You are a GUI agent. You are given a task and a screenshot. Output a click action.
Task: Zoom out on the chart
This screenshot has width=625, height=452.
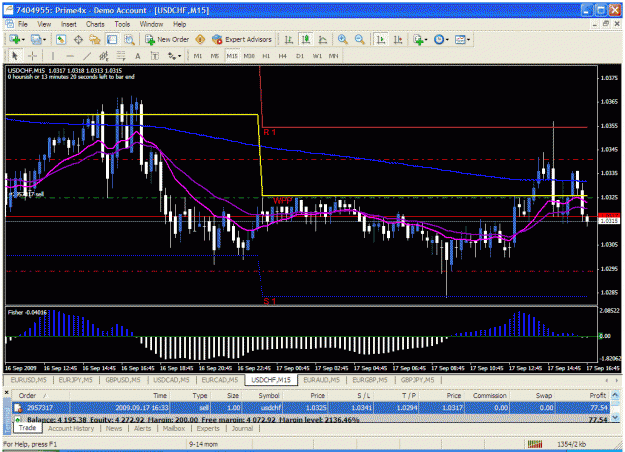[360, 39]
